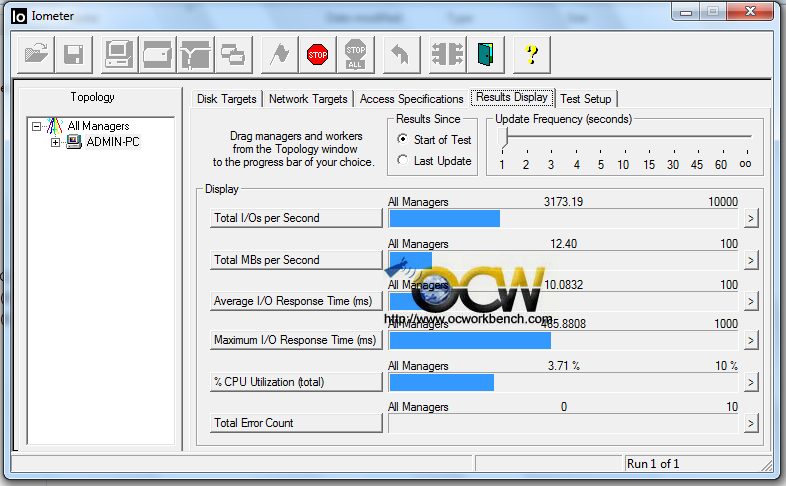Screen dimensions: 786x486
Task: Collapse the All Managers tree node
Action: click(x=36, y=126)
